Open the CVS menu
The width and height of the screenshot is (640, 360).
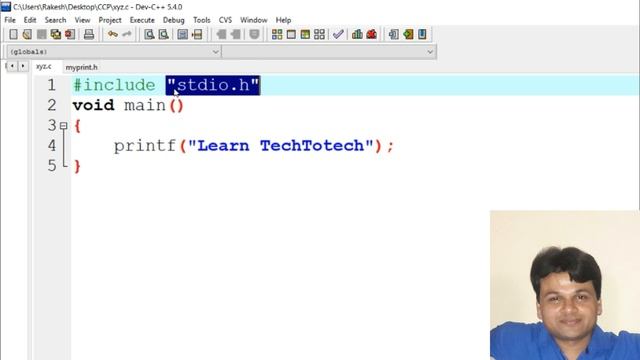pos(225,20)
